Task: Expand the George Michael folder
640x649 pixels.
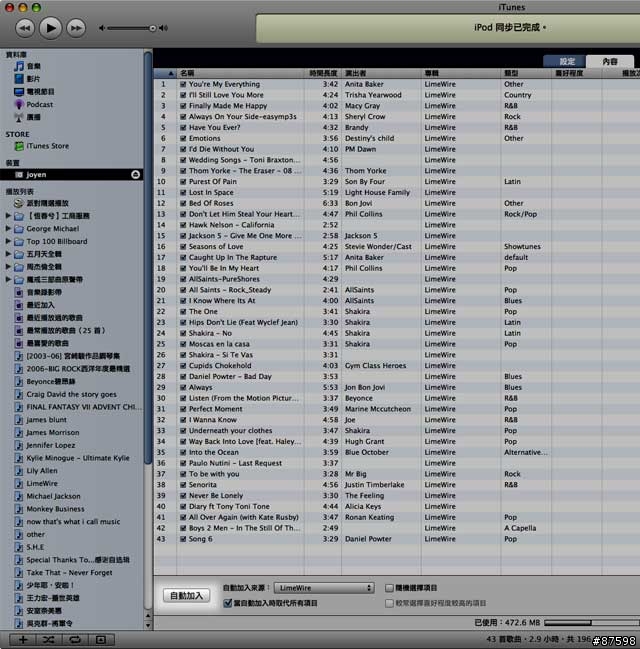Action: [8, 228]
